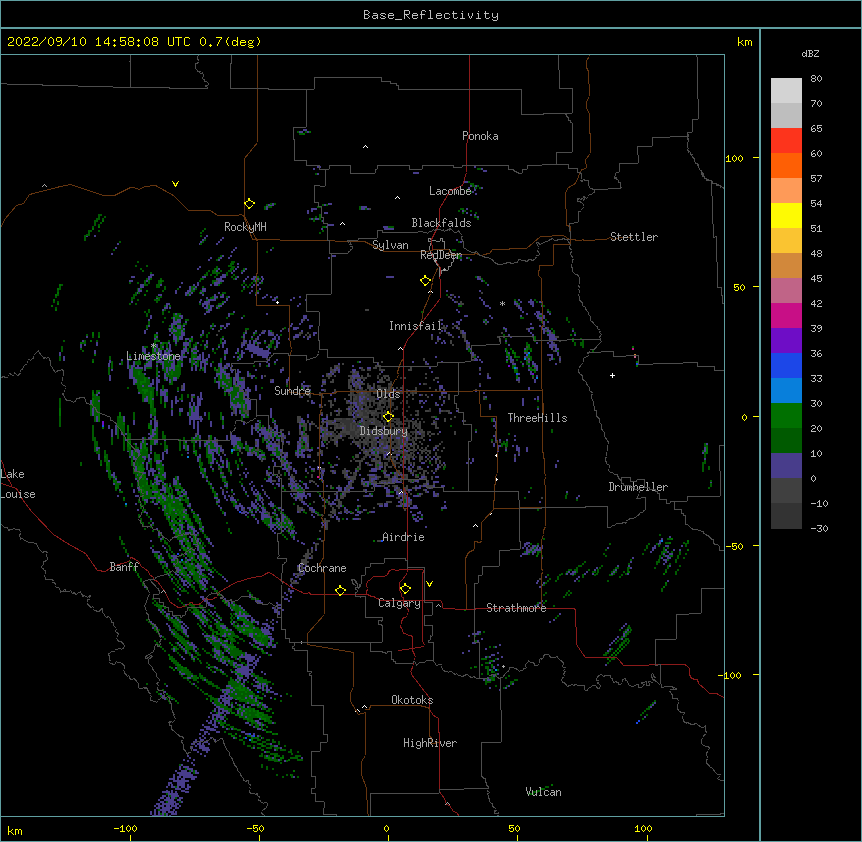Click the Cochrane town label

pos(322,568)
